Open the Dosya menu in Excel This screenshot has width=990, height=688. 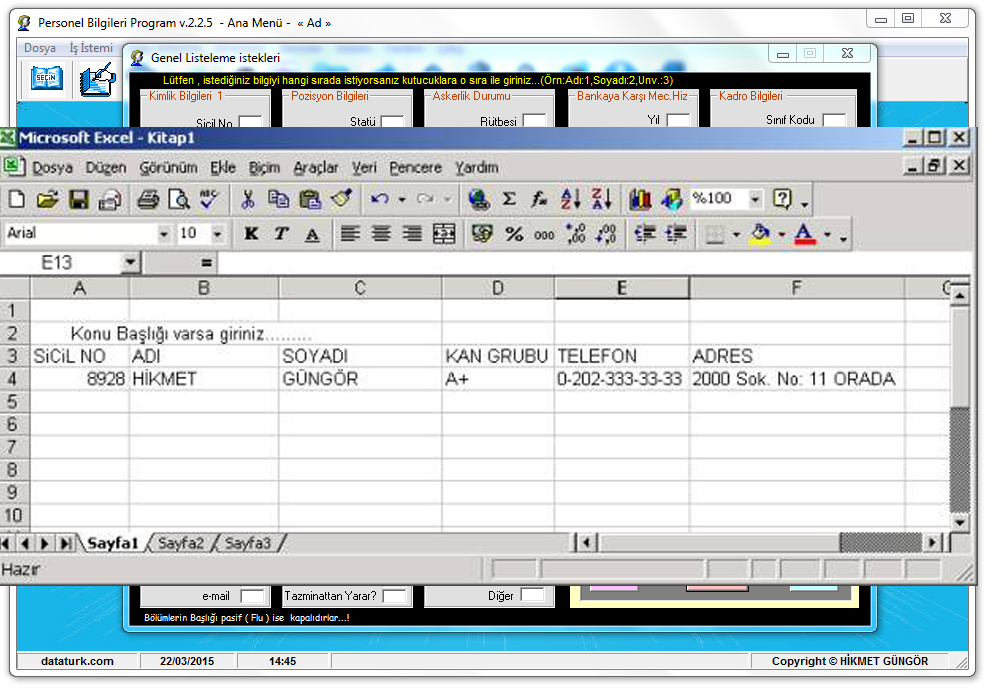pyautogui.click(x=52, y=167)
